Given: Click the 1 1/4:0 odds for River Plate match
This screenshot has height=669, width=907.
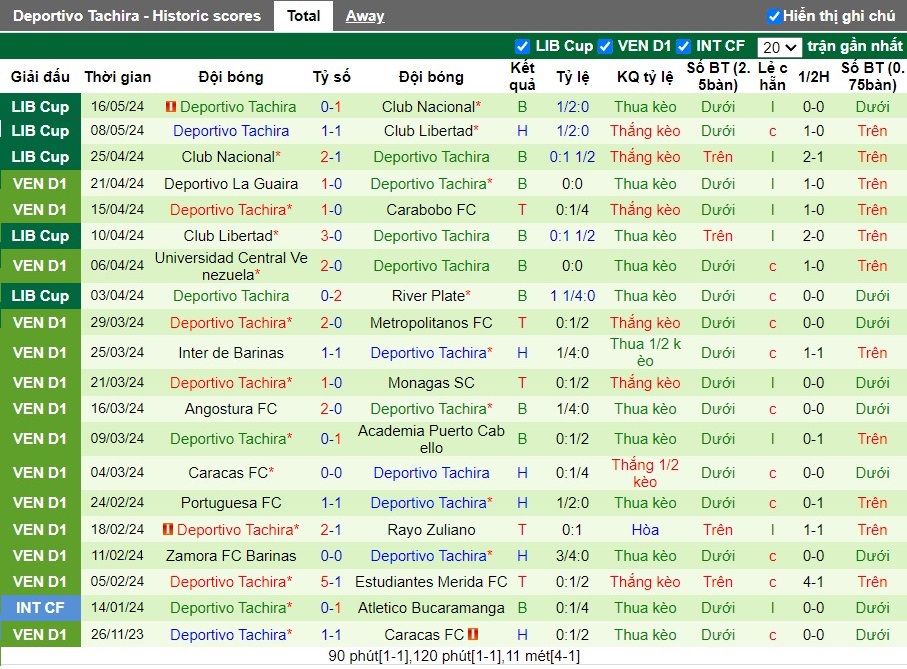Looking at the screenshot, I should pos(572,296).
